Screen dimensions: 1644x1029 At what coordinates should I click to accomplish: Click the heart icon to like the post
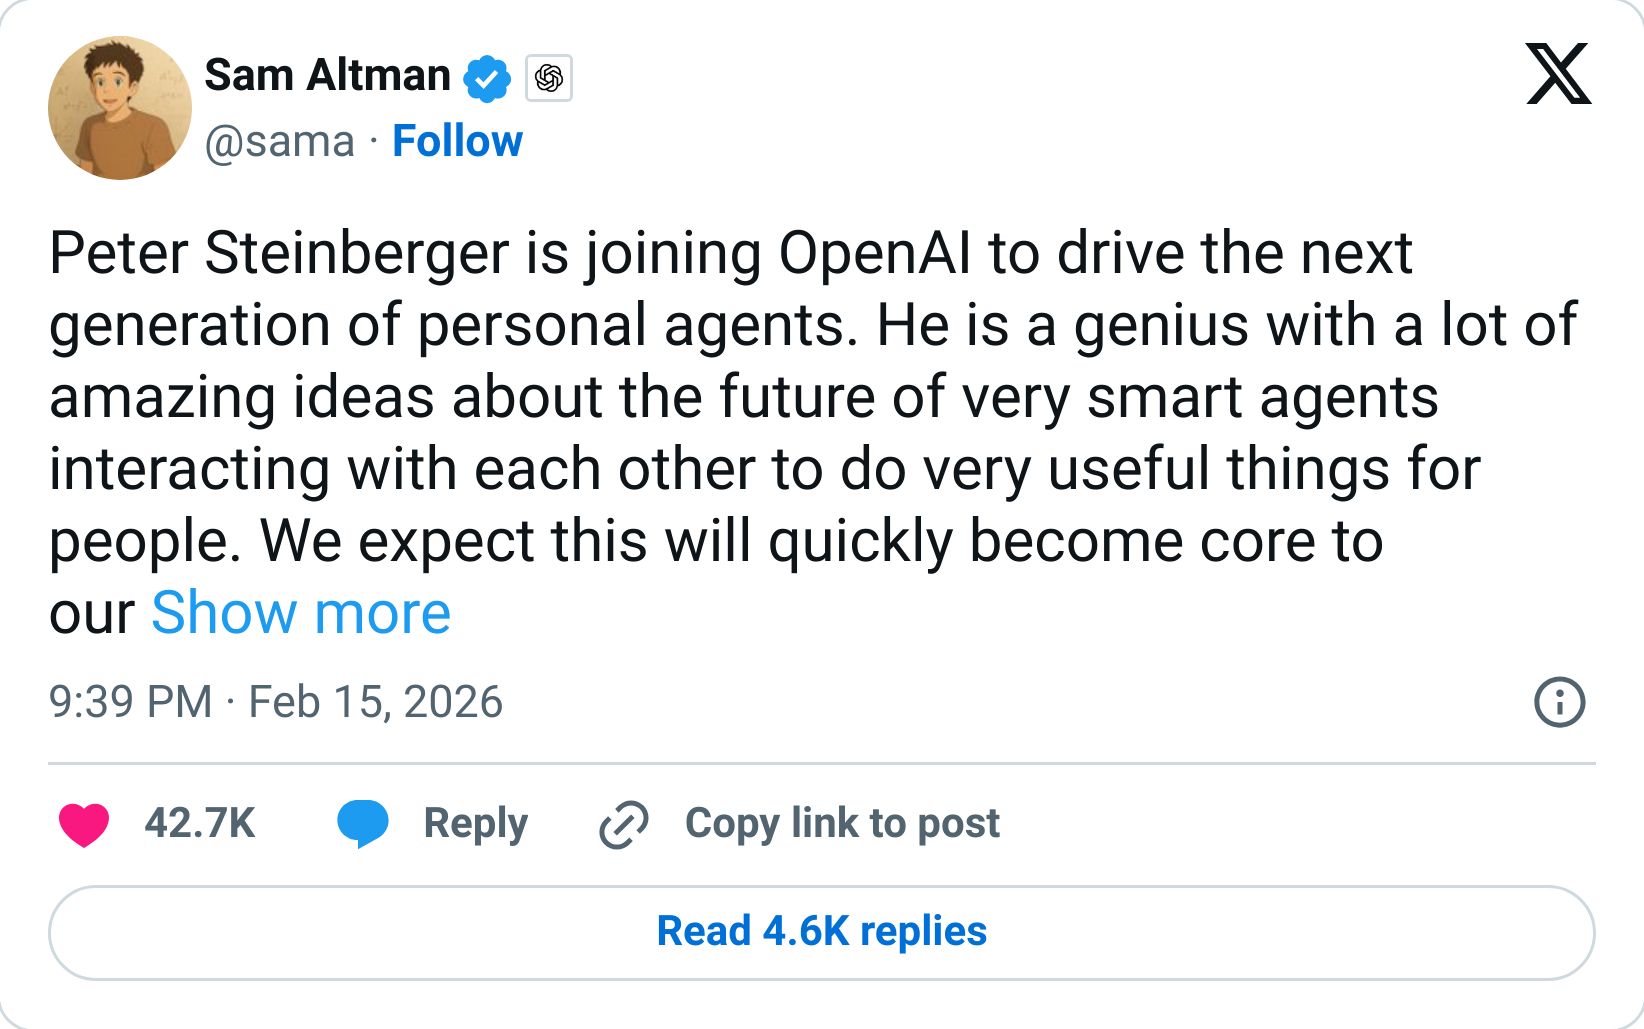85,823
